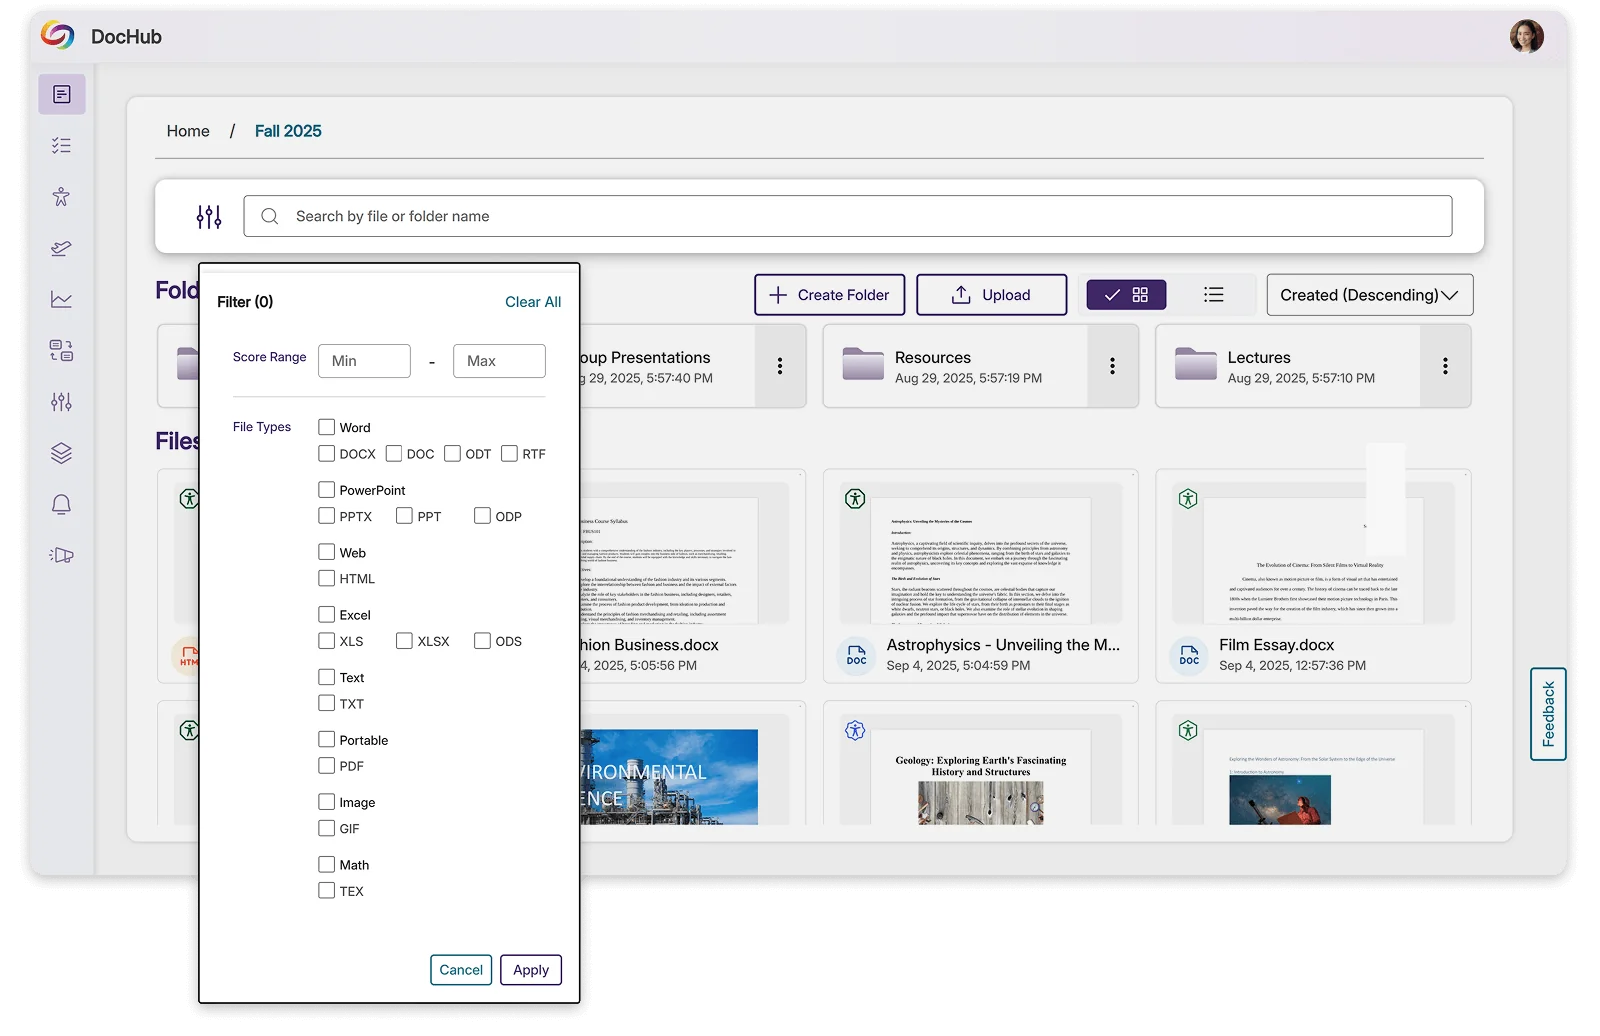This screenshot has width=1600, height=1036.
Task: Open options menu for Lectures folder
Action: coord(1444,366)
